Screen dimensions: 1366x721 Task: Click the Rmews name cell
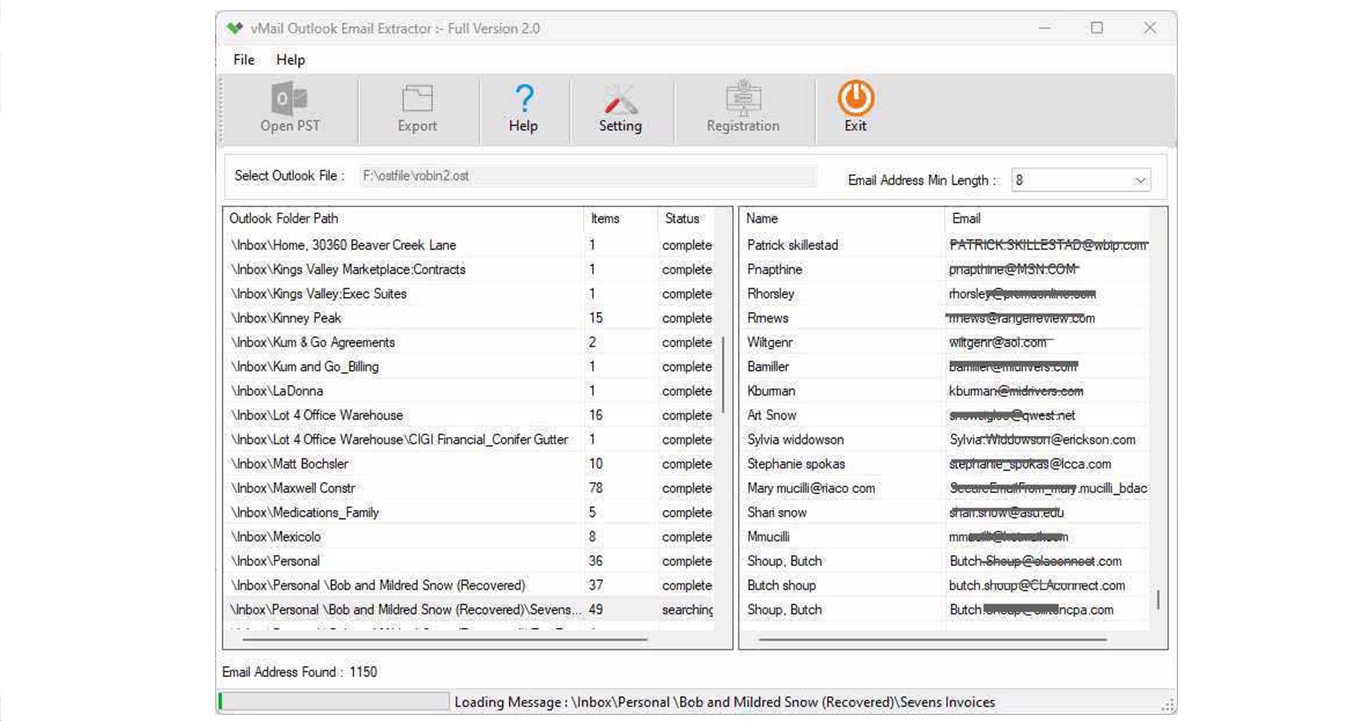pyautogui.click(x=768, y=318)
